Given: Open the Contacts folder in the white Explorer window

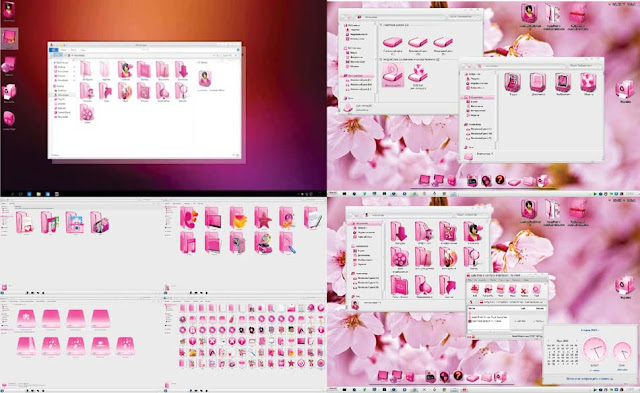Looking at the screenshot, I should pos(125,69).
